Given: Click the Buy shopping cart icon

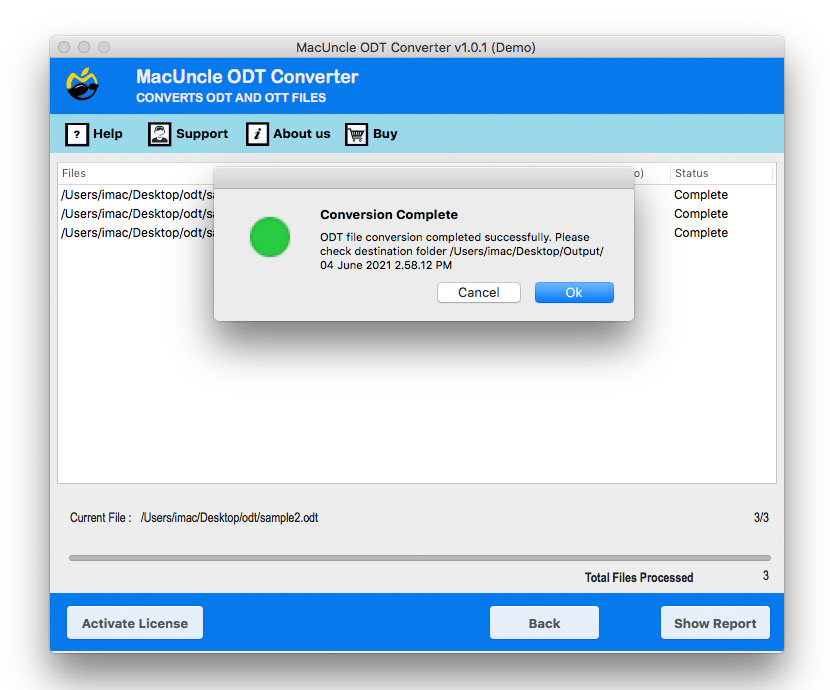Looking at the screenshot, I should (355, 134).
